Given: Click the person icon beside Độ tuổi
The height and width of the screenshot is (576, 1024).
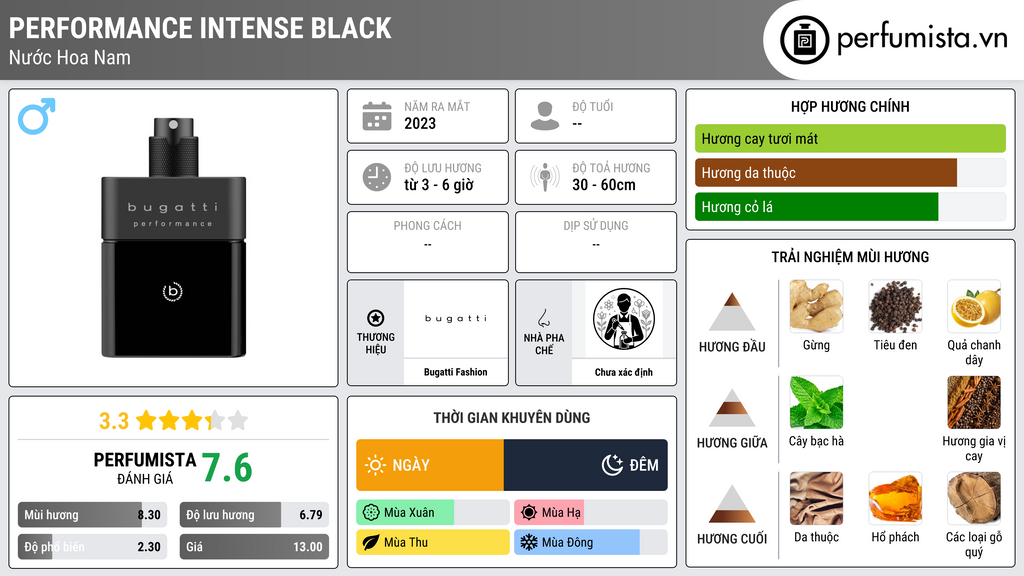Looking at the screenshot, I should pyautogui.click(x=545, y=116).
